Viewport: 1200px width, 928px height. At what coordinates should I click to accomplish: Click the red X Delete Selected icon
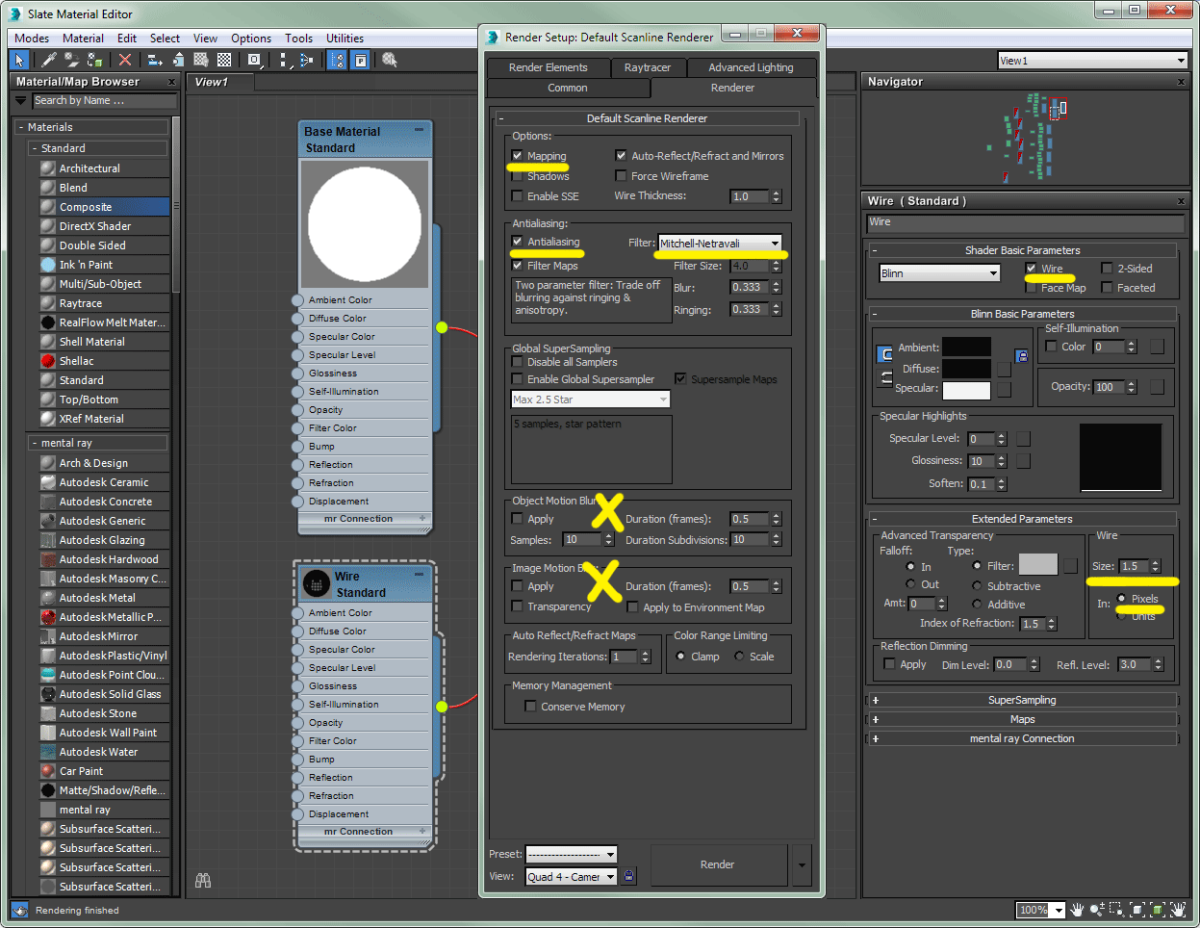pyautogui.click(x=125, y=62)
